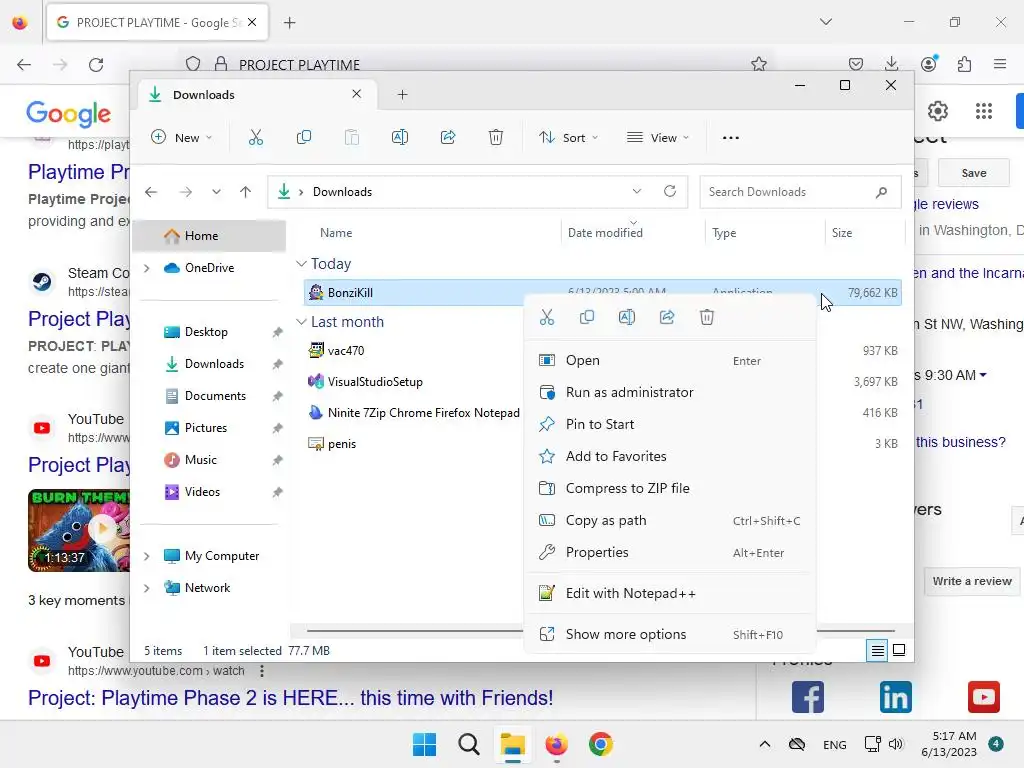Open Google apps grid icon

(x=984, y=112)
